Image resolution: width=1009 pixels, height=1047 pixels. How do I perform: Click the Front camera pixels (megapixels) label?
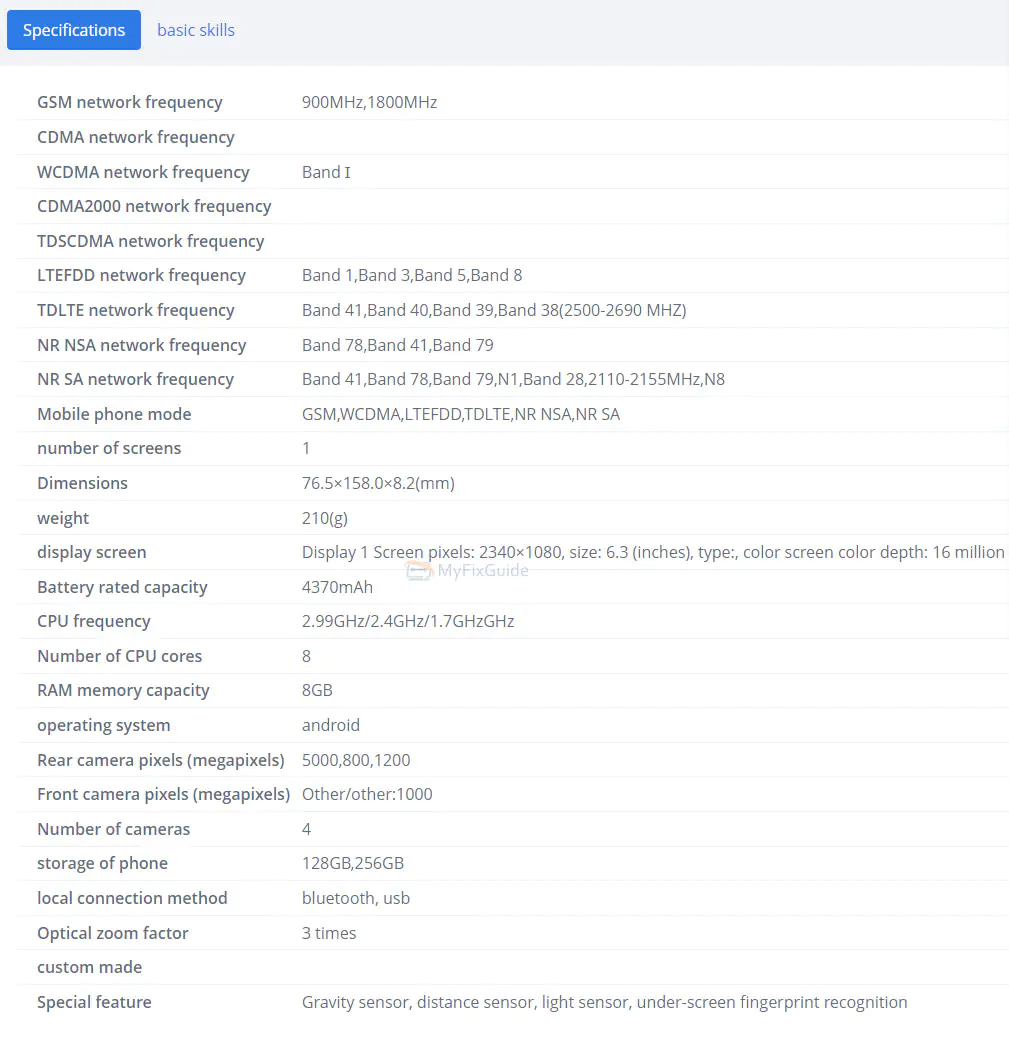(x=164, y=794)
